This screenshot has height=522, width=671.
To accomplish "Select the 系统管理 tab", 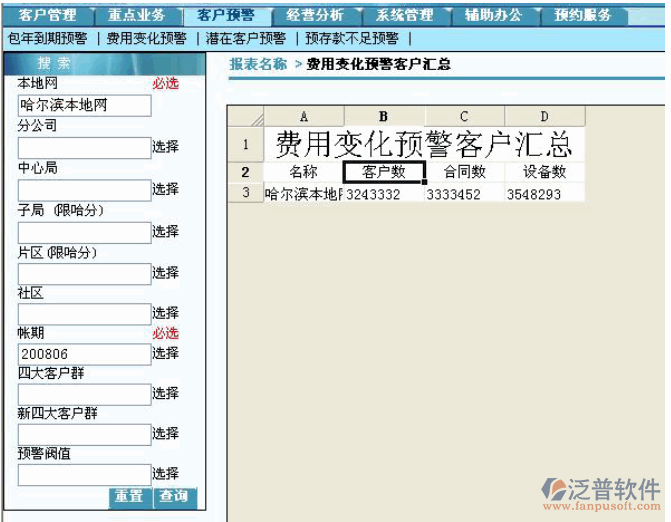I will [404, 15].
